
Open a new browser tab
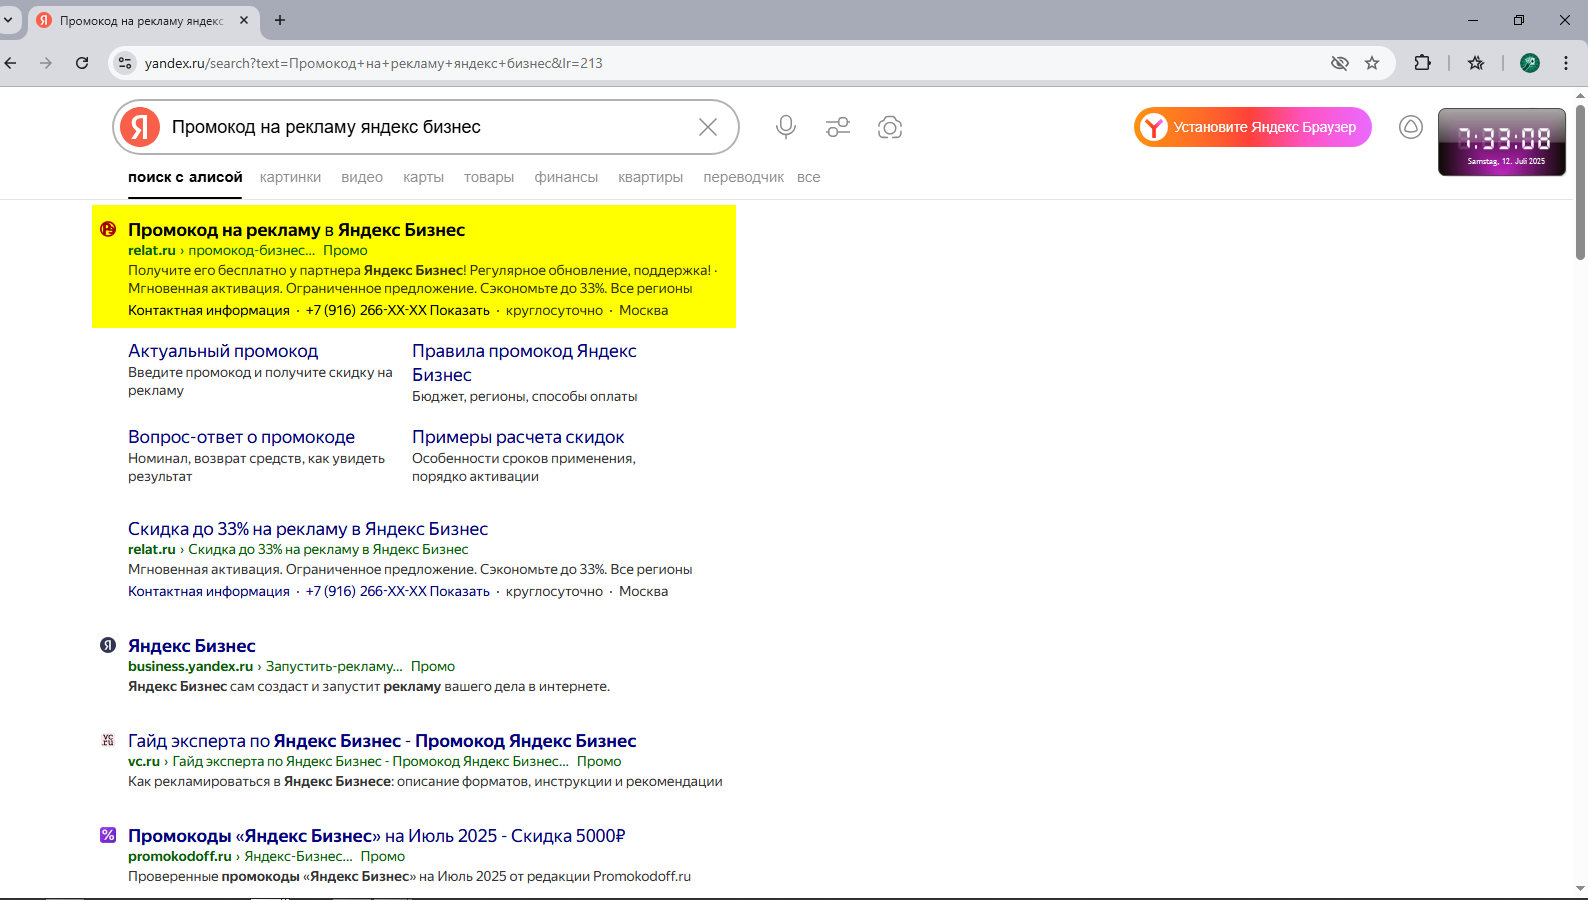coord(280,20)
